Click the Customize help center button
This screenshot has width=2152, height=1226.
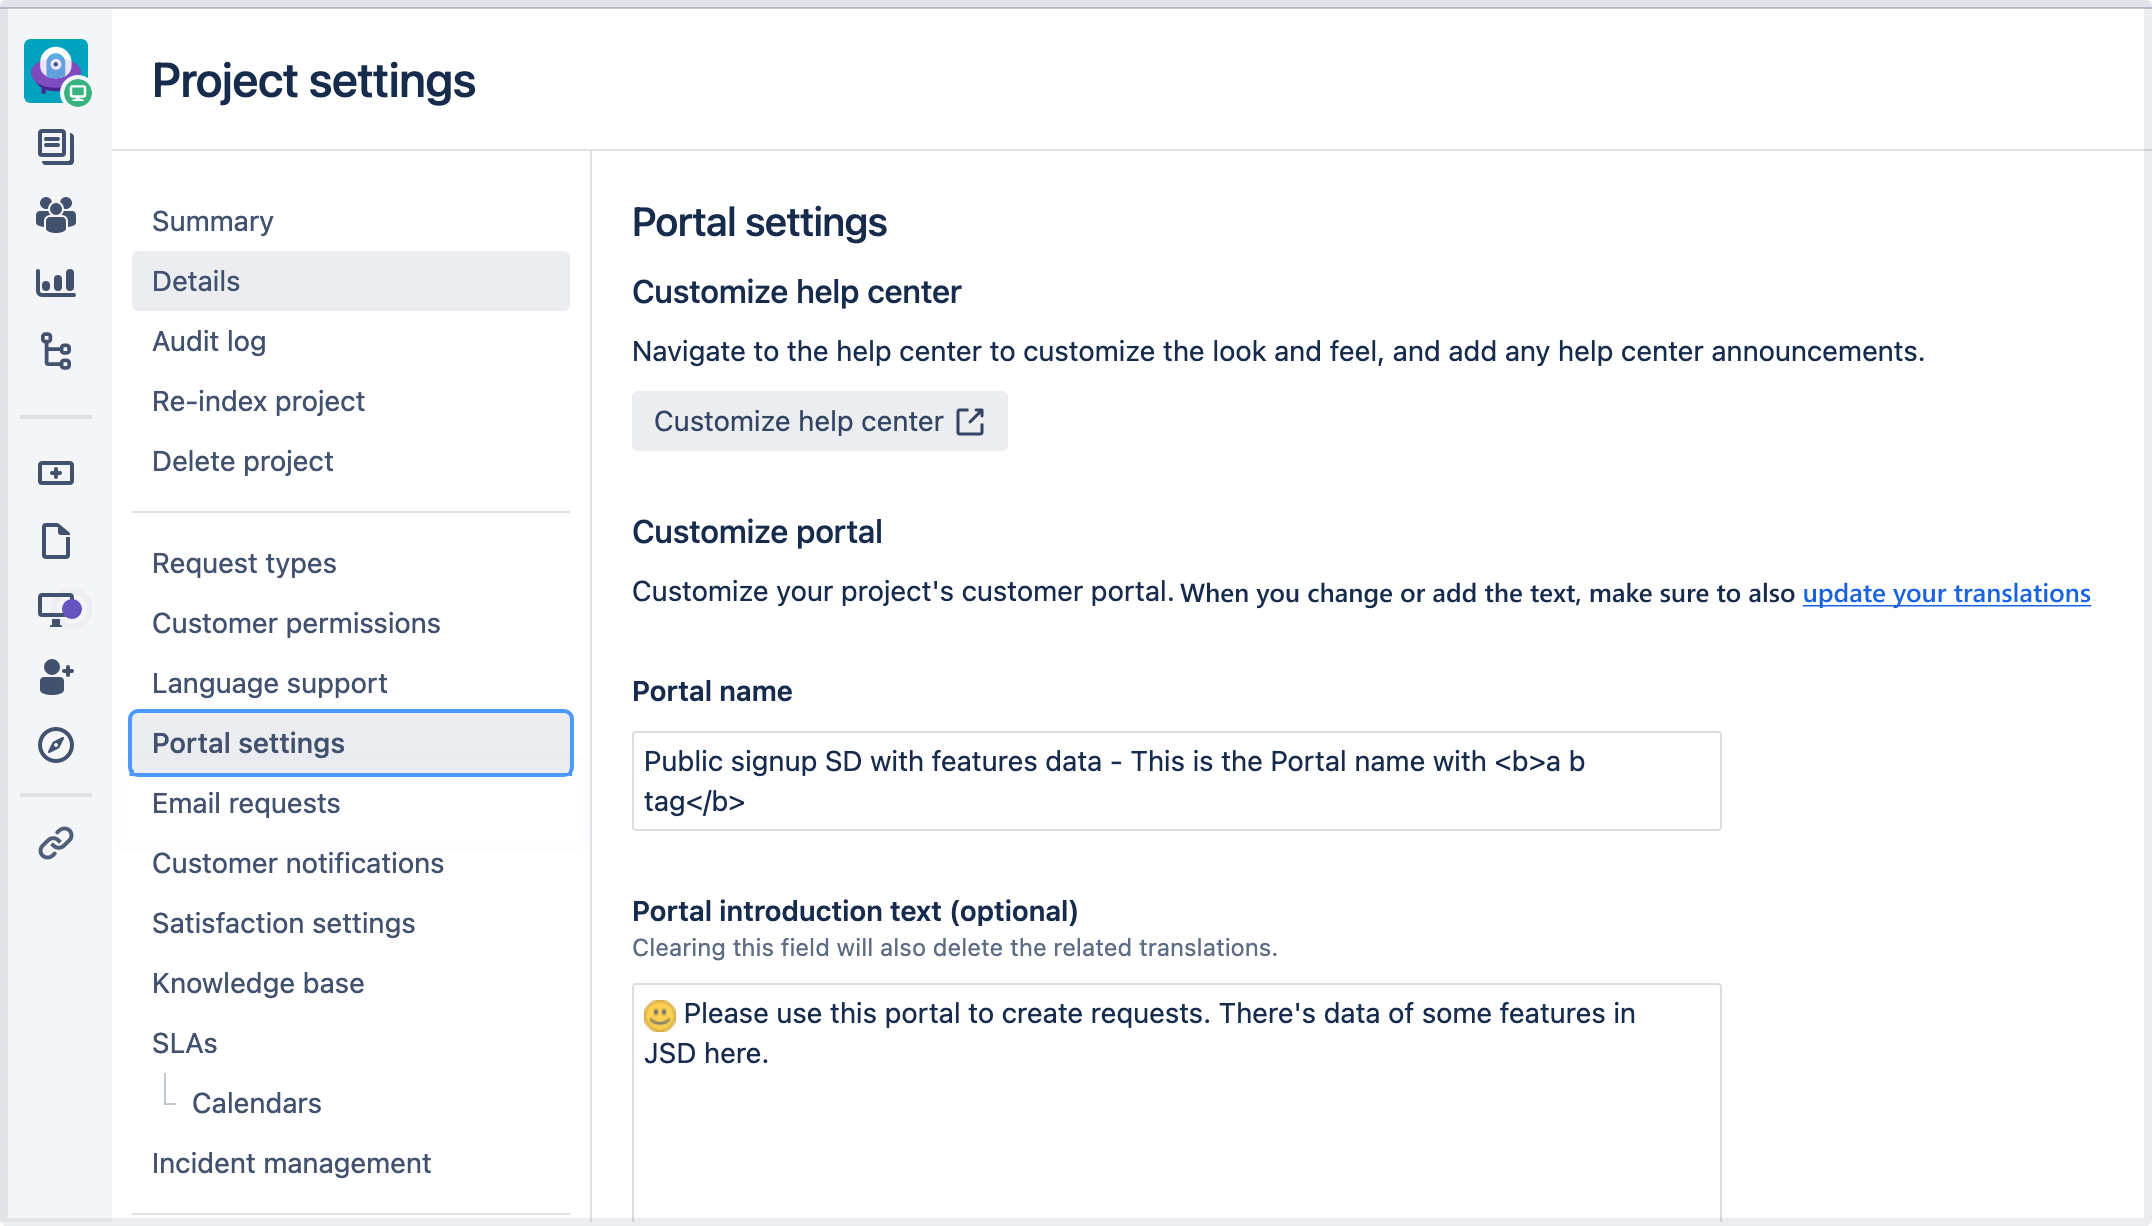click(820, 421)
